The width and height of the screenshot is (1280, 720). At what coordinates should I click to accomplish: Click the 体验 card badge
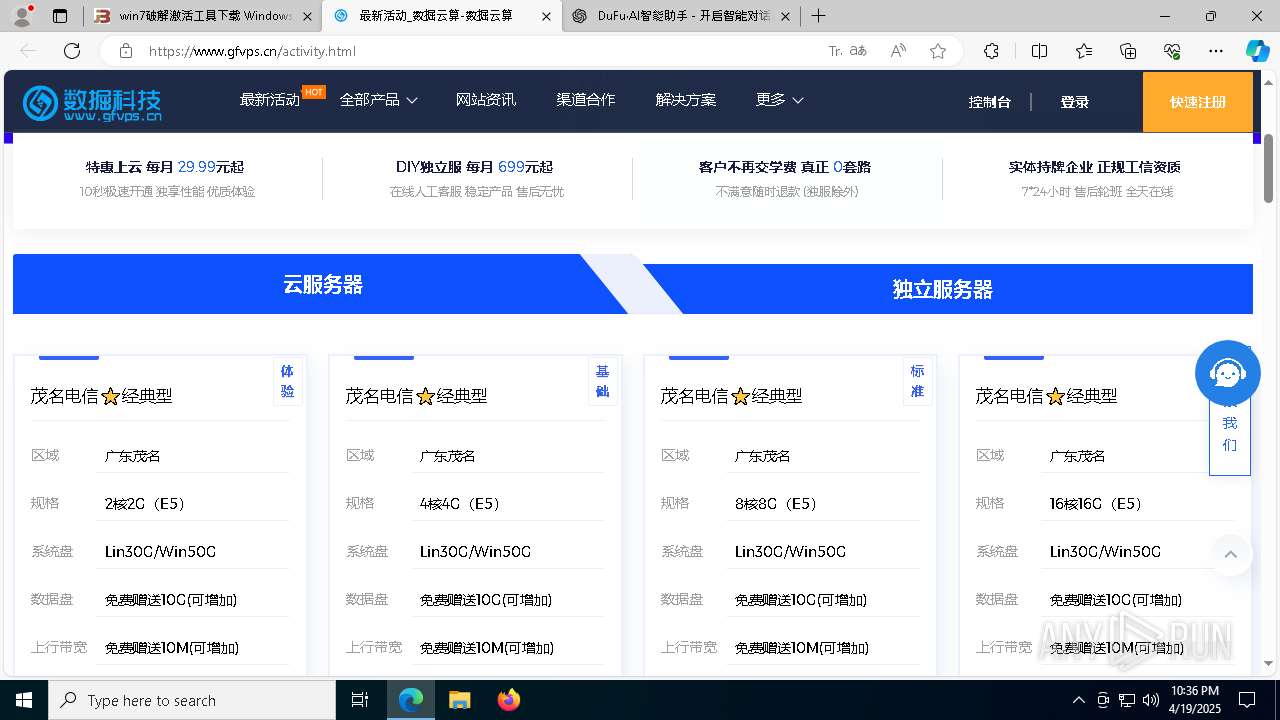point(287,381)
